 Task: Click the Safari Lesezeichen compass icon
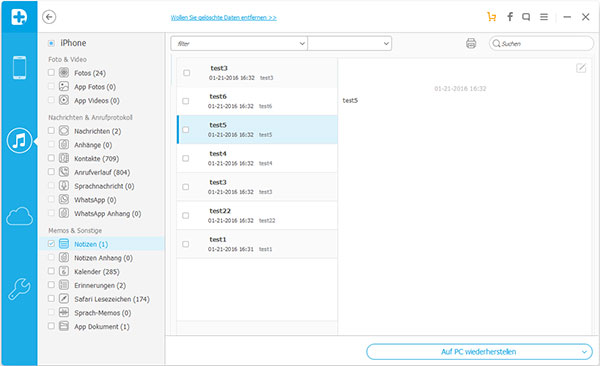click(x=64, y=299)
